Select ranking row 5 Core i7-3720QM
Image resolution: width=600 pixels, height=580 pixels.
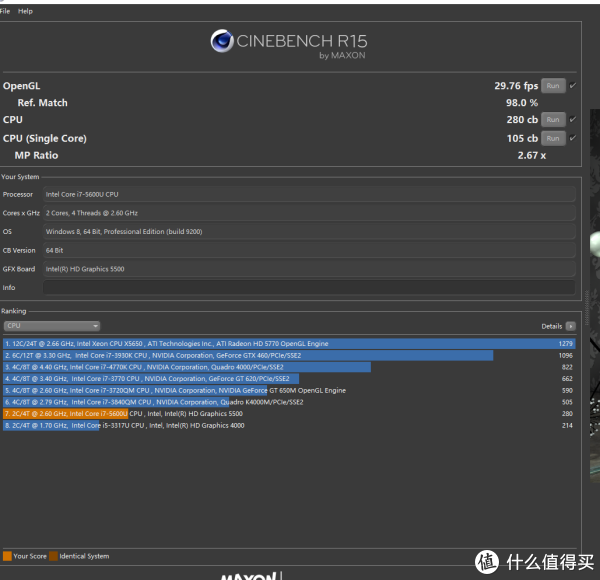(289, 390)
